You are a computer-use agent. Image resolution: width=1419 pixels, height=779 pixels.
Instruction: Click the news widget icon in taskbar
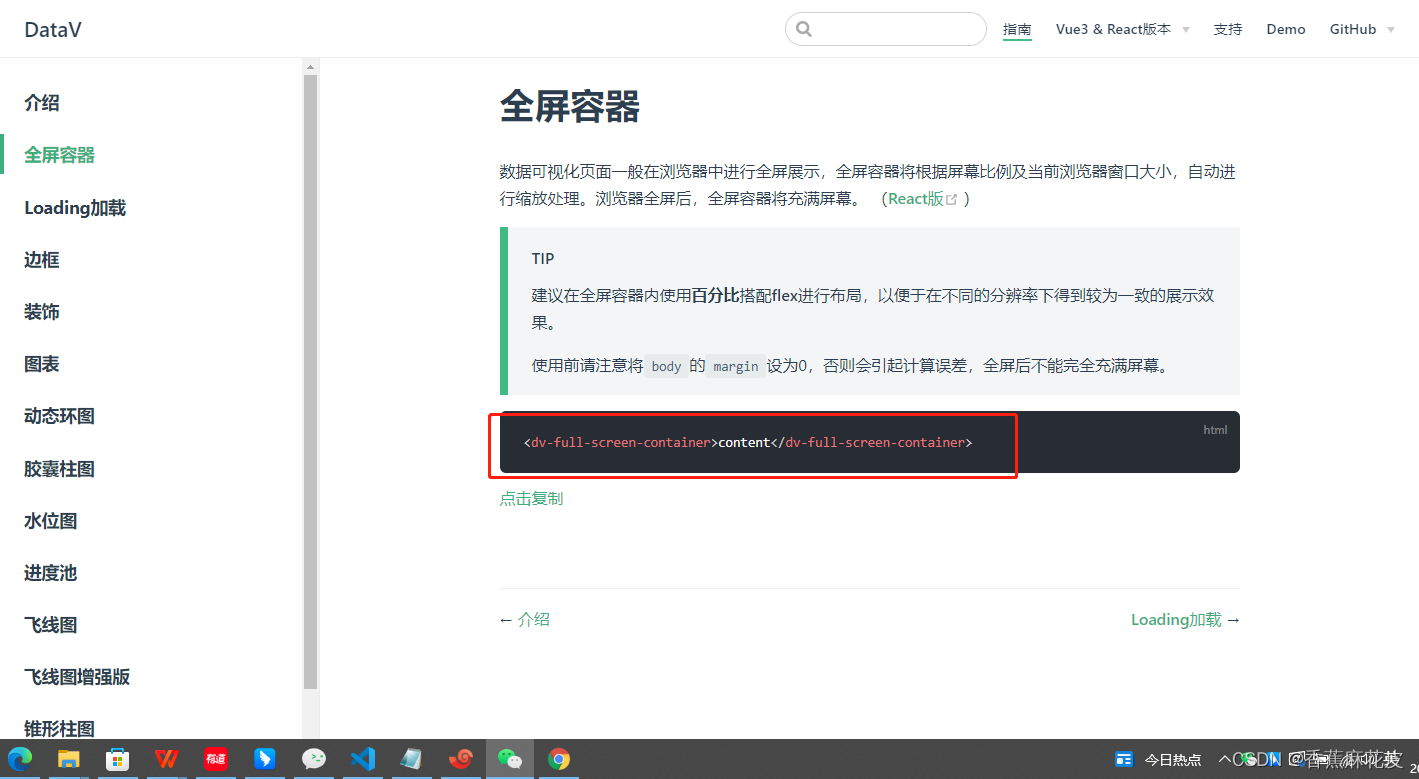tap(1124, 759)
